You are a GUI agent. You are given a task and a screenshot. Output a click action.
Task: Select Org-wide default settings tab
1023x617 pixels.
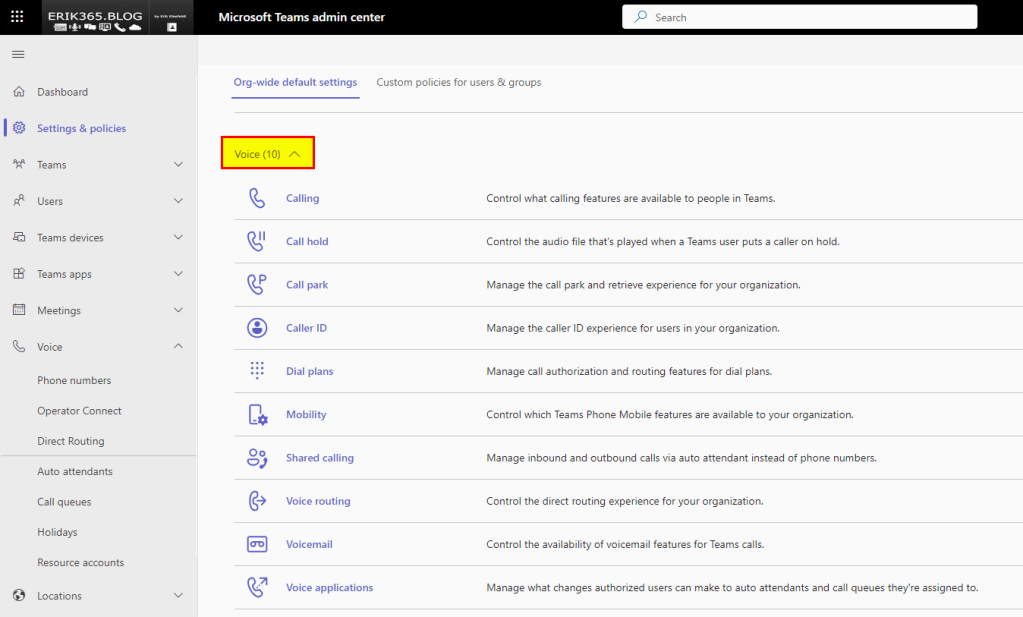295,82
